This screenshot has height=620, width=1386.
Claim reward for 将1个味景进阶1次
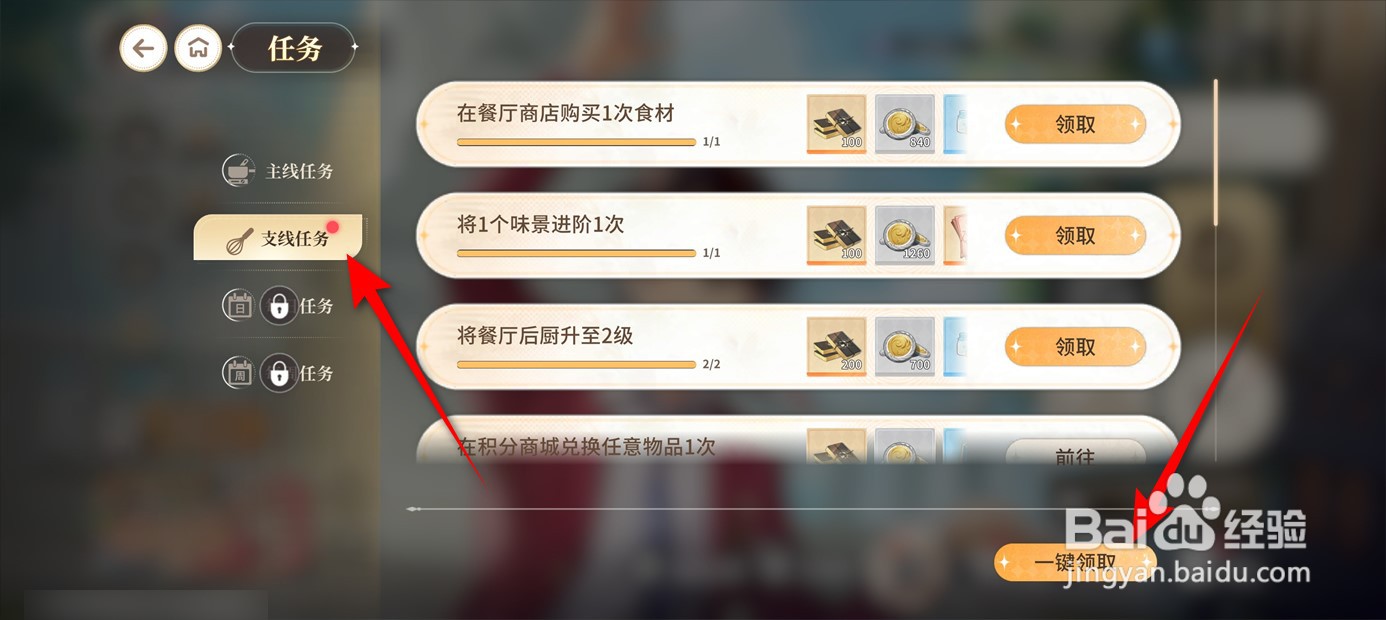pyautogui.click(x=1075, y=236)
